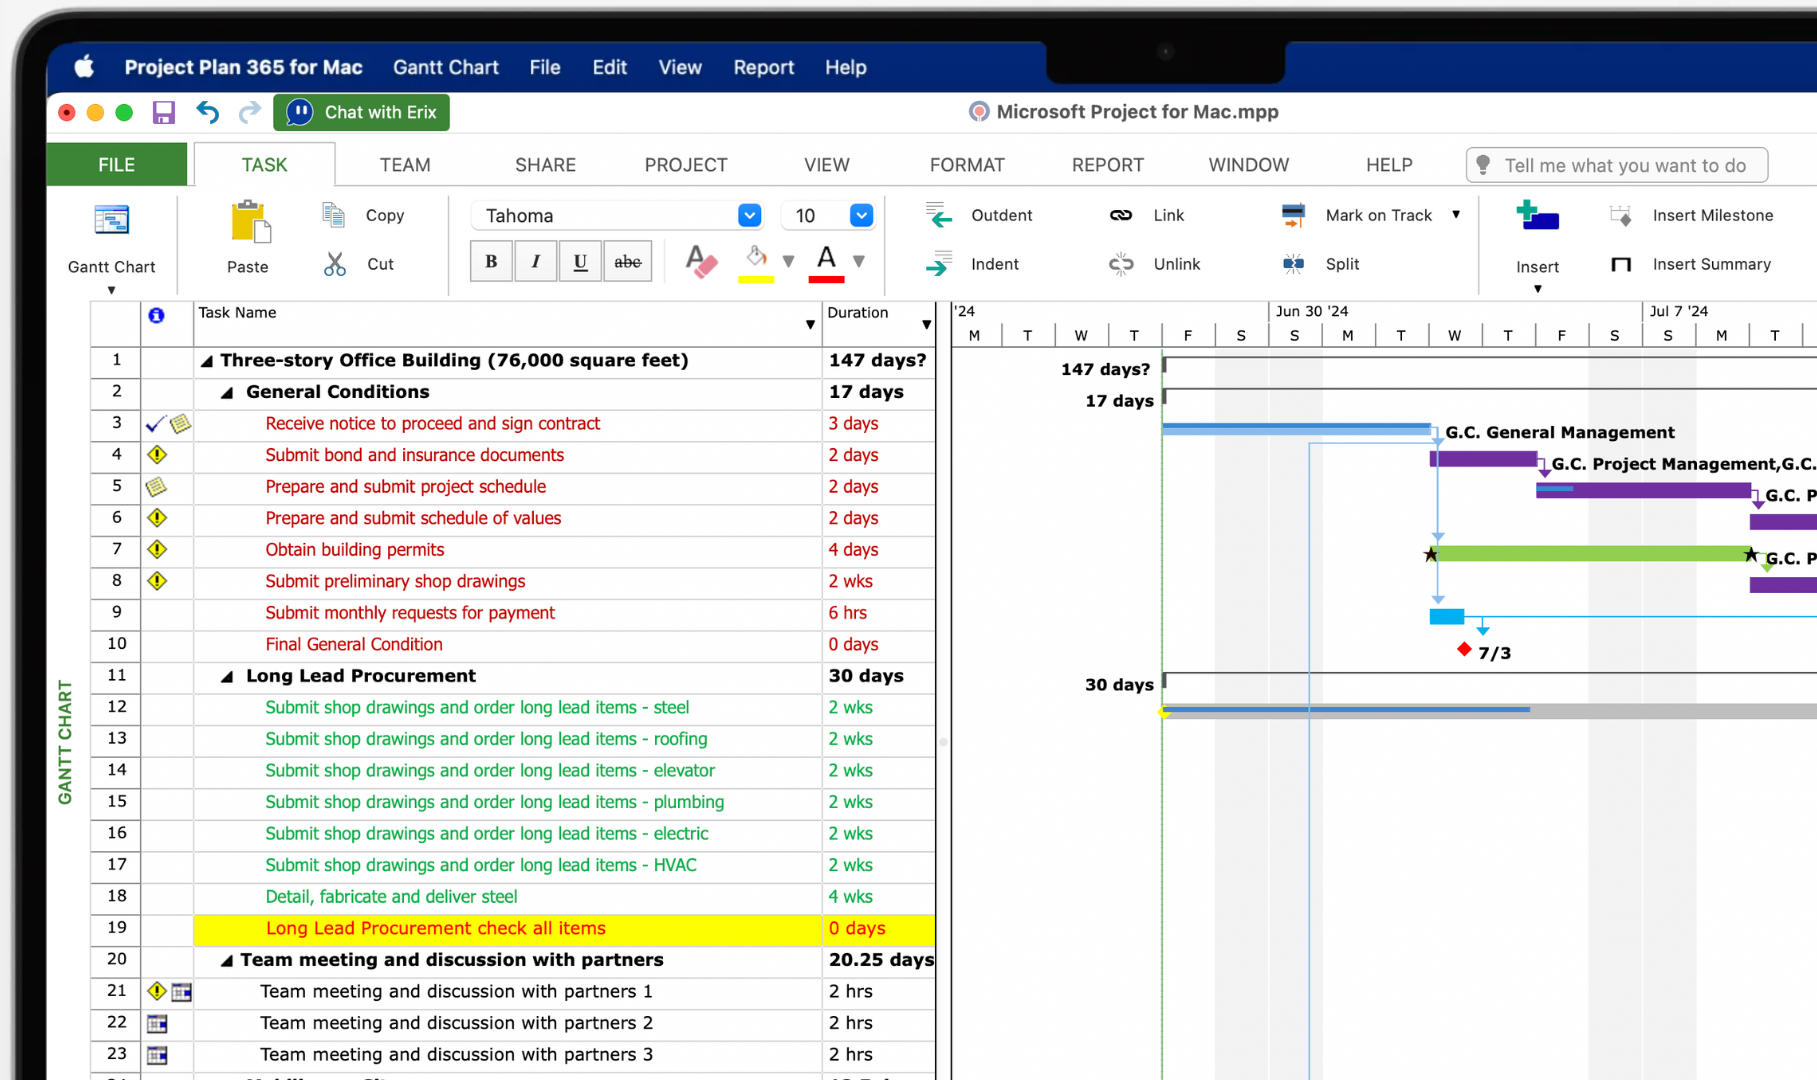Collapse the Three-story Office Building summary task

click(x=207, y=361)
